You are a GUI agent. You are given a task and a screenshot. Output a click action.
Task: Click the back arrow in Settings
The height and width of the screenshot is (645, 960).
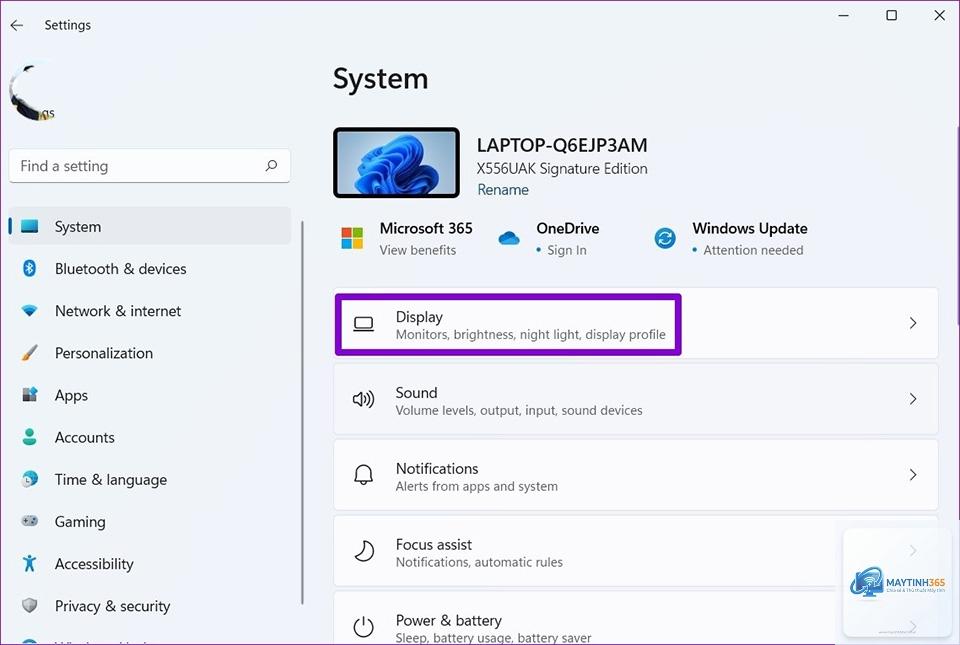tap(17, 25)
